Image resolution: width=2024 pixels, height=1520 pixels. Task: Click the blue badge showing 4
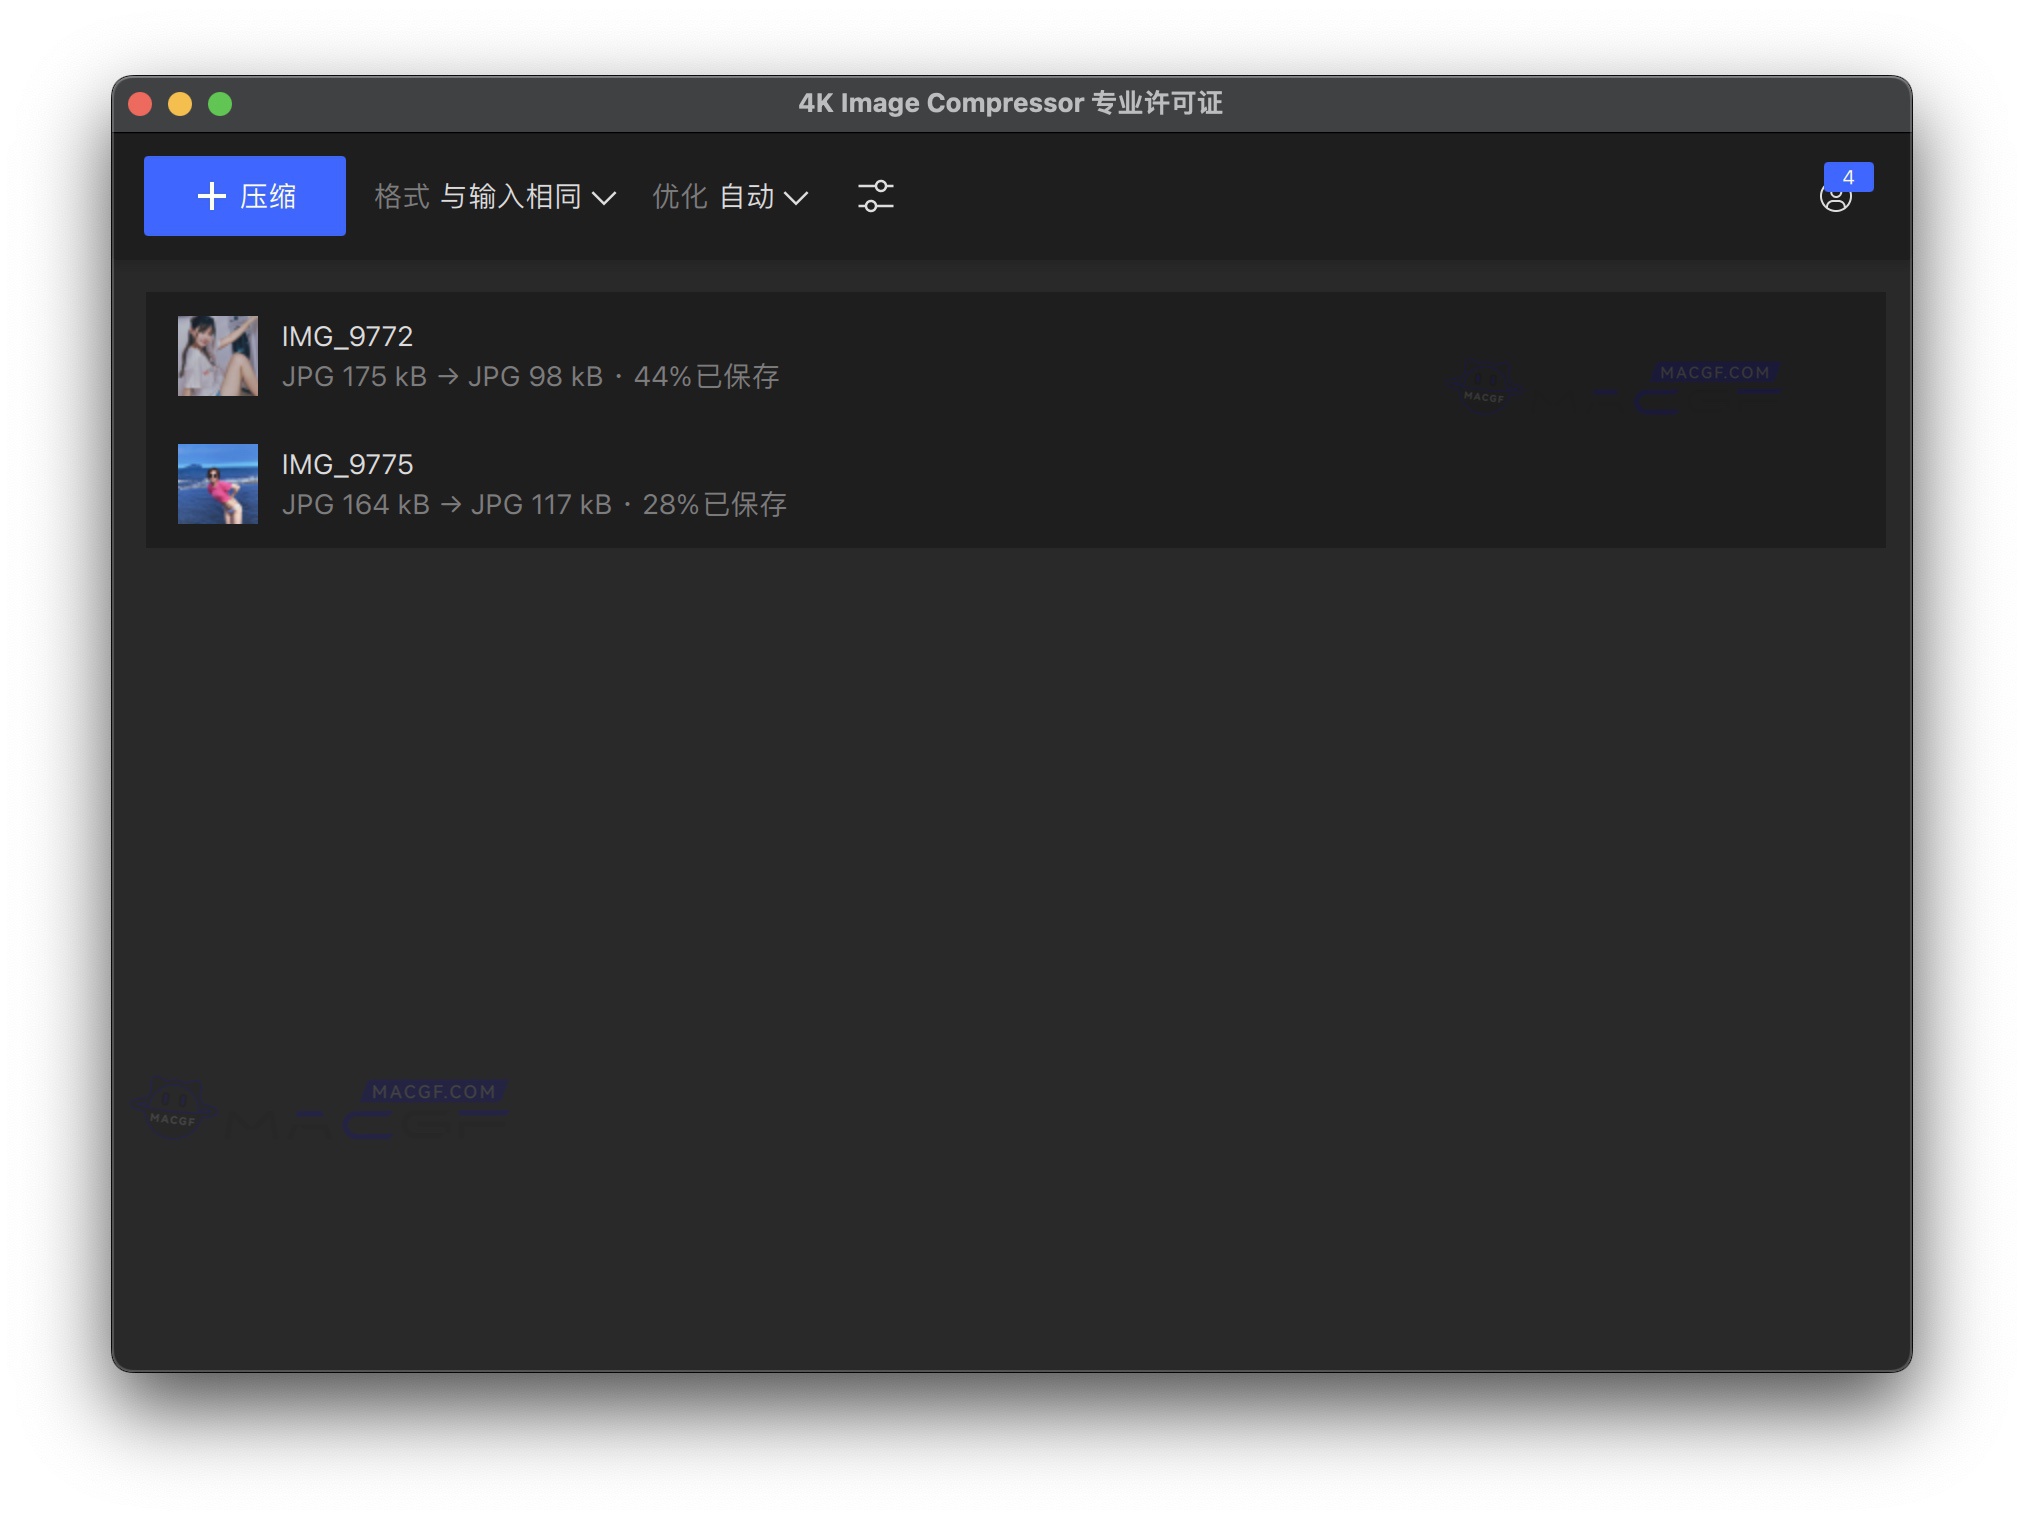click(x=1849, y=177)
